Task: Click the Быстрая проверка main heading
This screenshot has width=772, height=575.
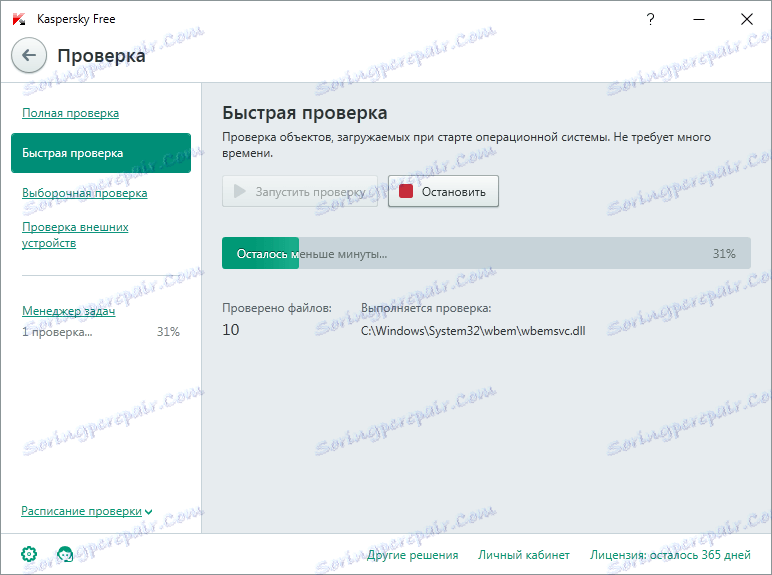Action: (x=305, y=113)
